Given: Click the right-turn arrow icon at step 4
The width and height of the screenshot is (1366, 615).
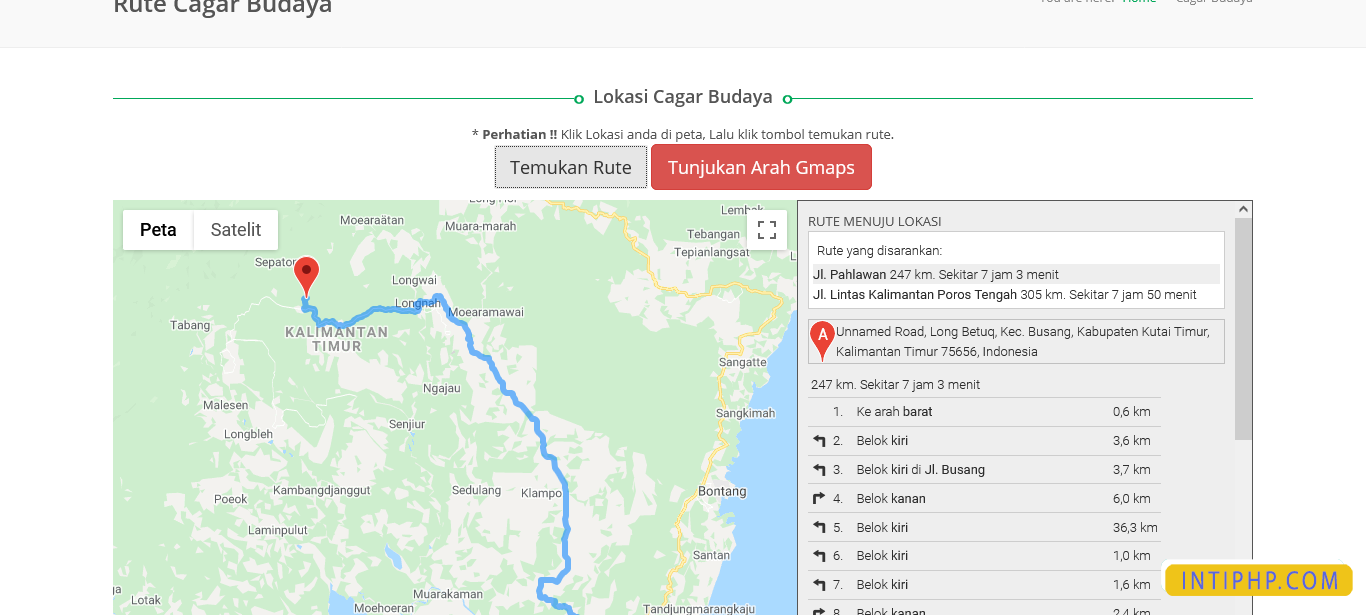Looking at the screenshot, I should (x=820, y=498).
